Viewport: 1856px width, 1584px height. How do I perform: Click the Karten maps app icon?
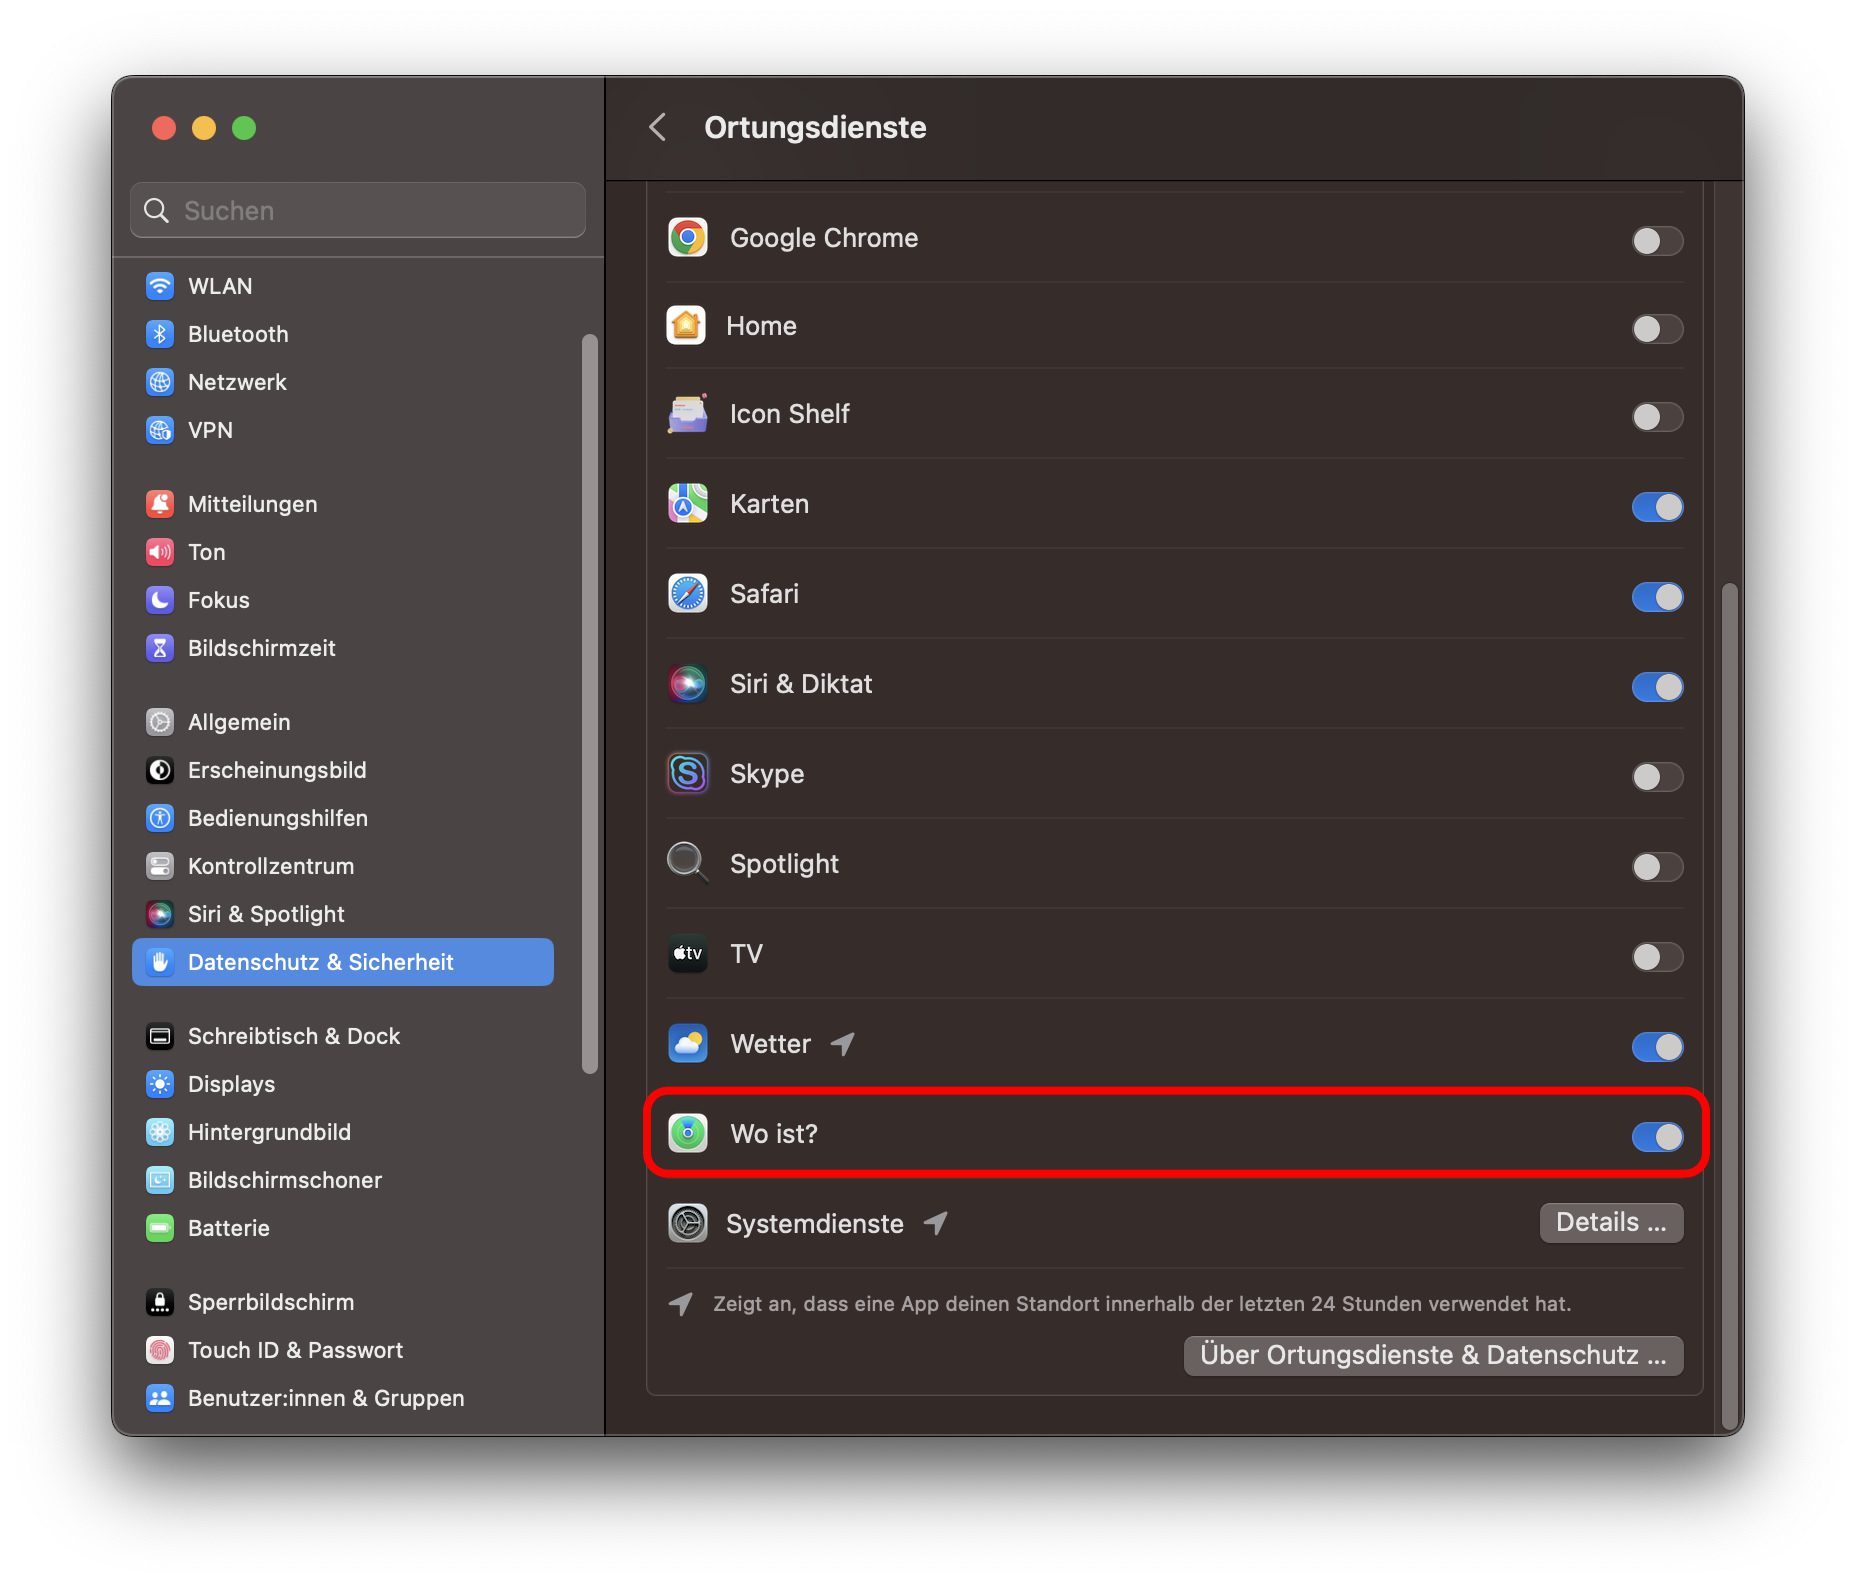coord(688,504)
